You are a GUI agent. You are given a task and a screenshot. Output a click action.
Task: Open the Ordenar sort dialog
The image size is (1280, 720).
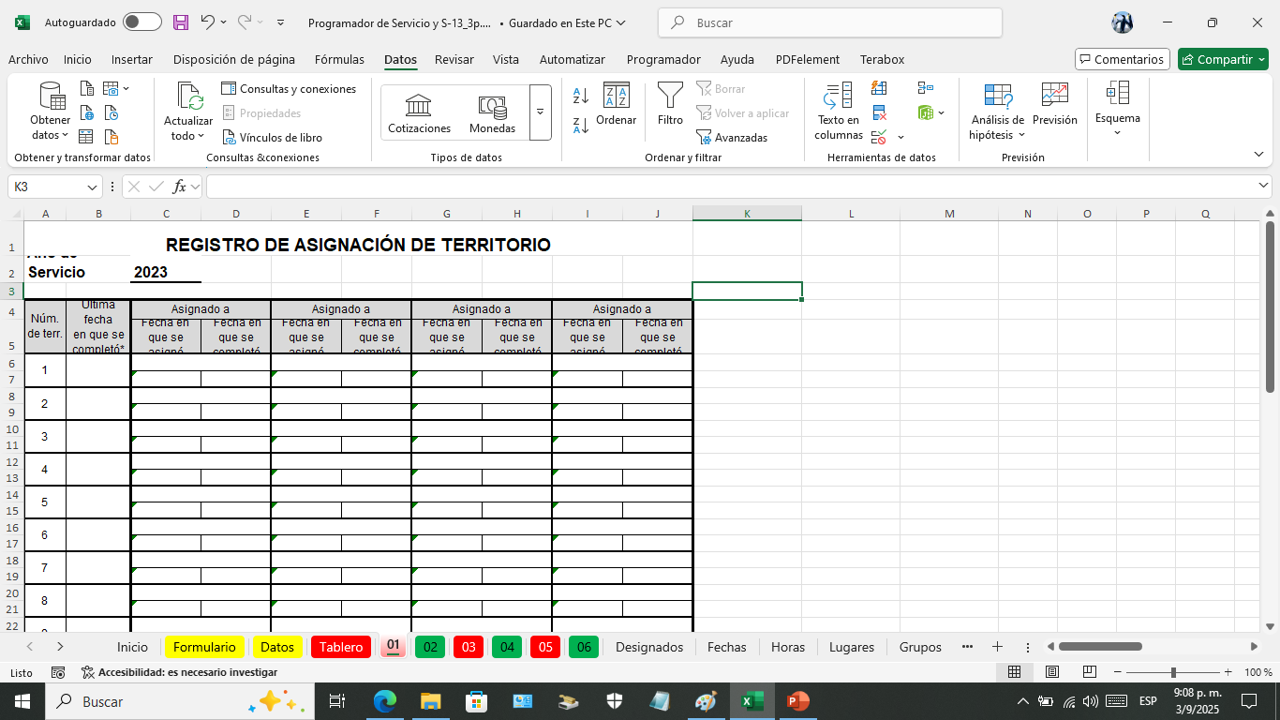click(x=616, y=105)
